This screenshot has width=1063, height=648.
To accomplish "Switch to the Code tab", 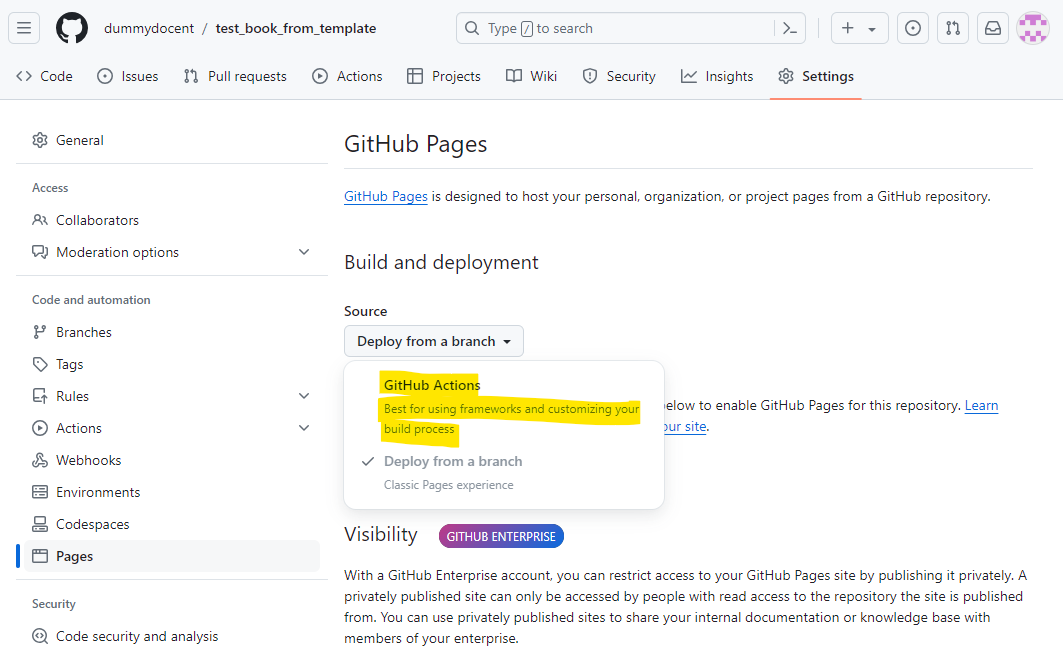I will 45,76.
